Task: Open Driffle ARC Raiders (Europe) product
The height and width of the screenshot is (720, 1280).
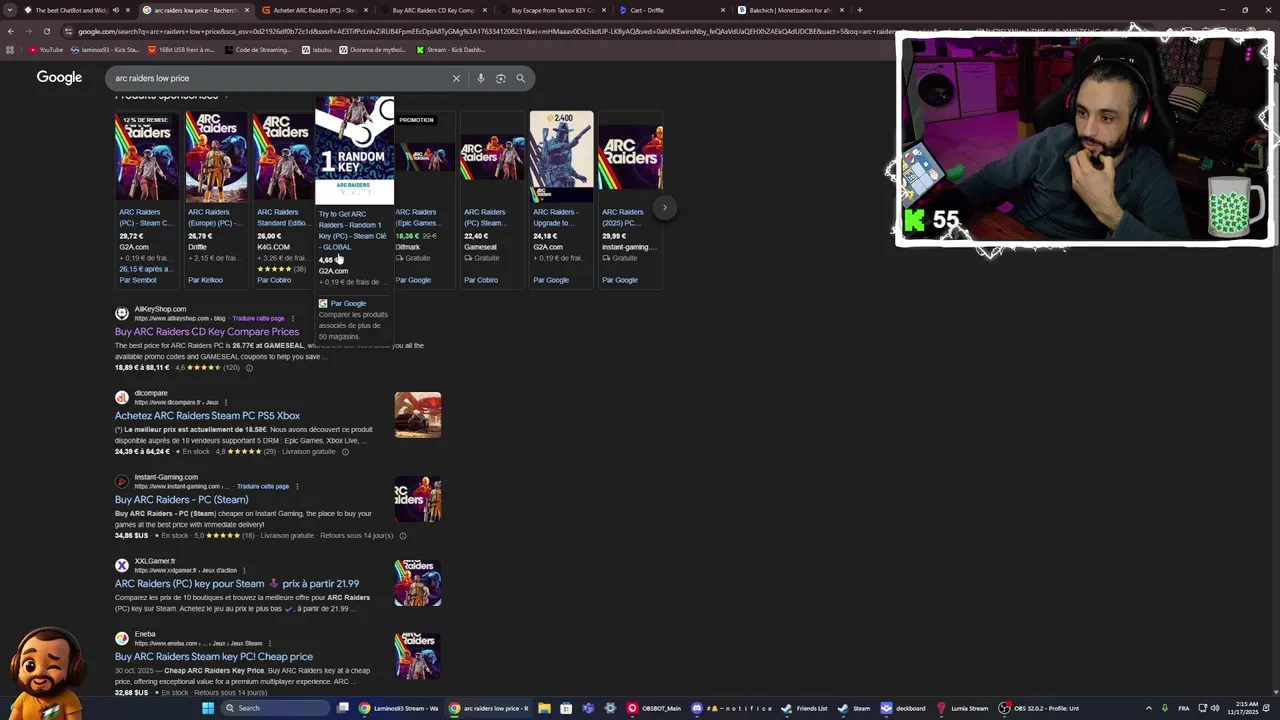Action: (215, 199)
